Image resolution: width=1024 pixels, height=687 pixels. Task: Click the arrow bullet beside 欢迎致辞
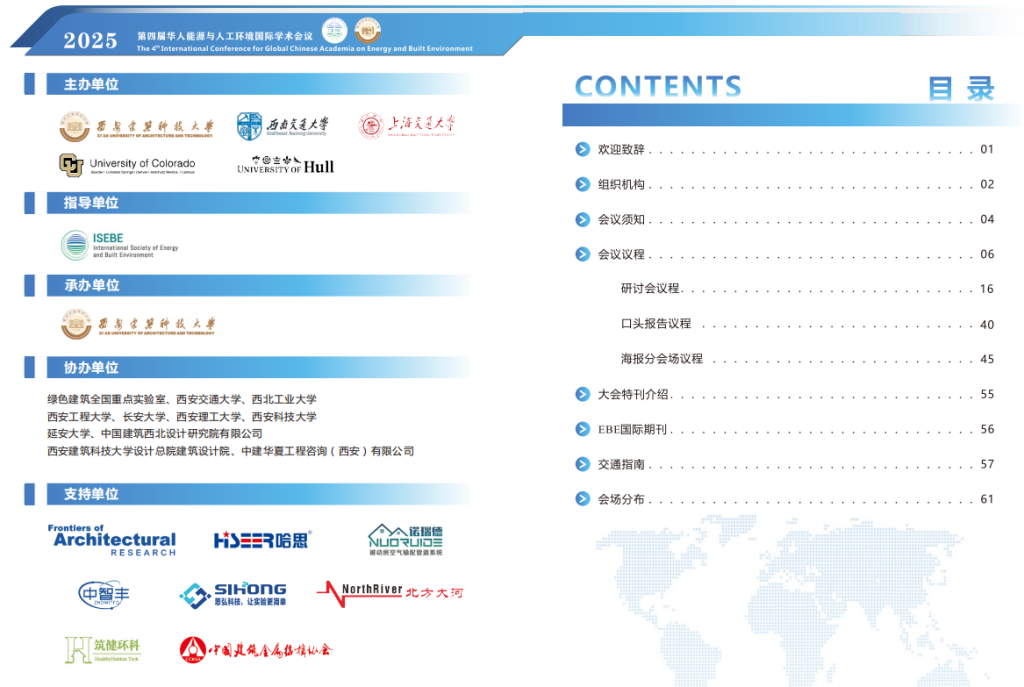tap(583, 150)
